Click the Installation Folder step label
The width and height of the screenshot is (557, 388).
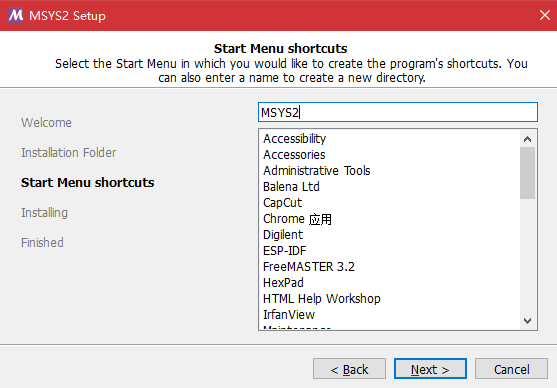point(69,152)
